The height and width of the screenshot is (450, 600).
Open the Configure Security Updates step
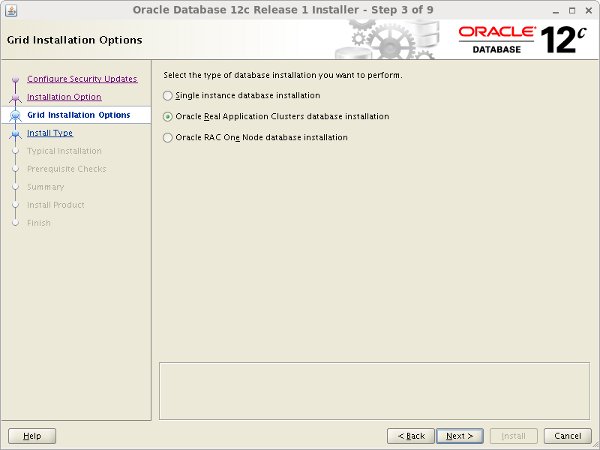82,79
